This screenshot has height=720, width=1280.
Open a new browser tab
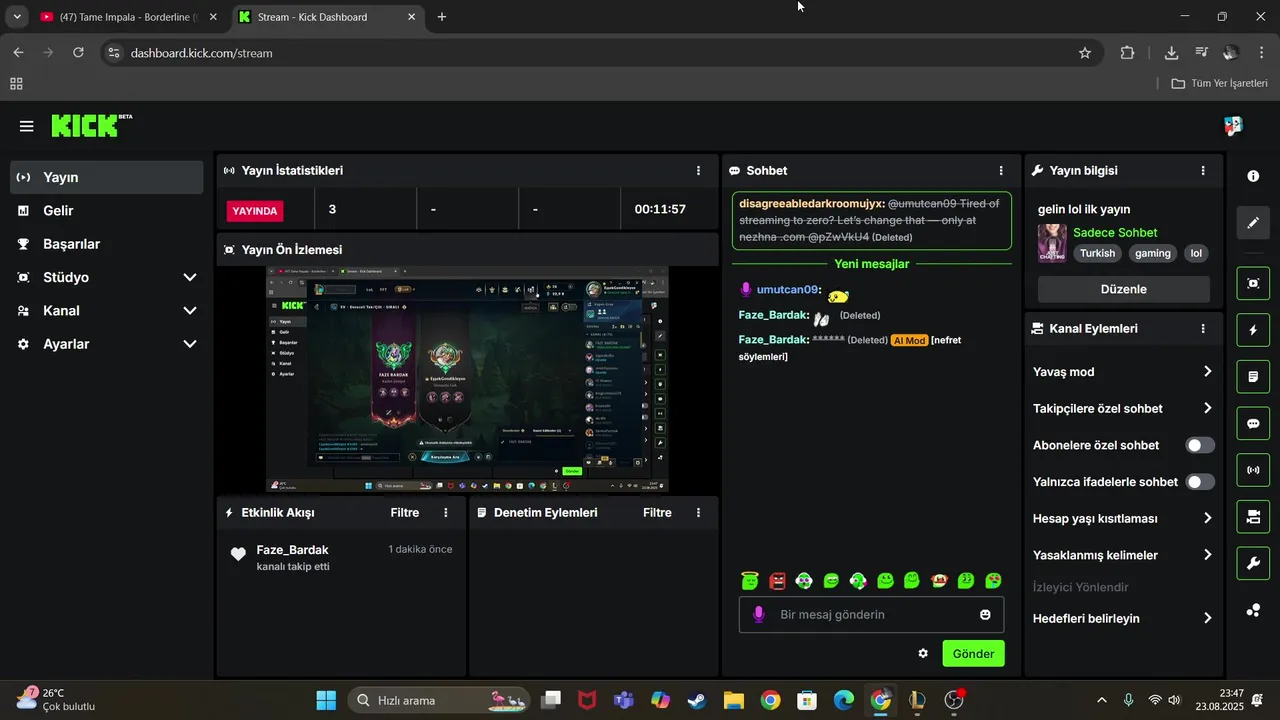442,17
